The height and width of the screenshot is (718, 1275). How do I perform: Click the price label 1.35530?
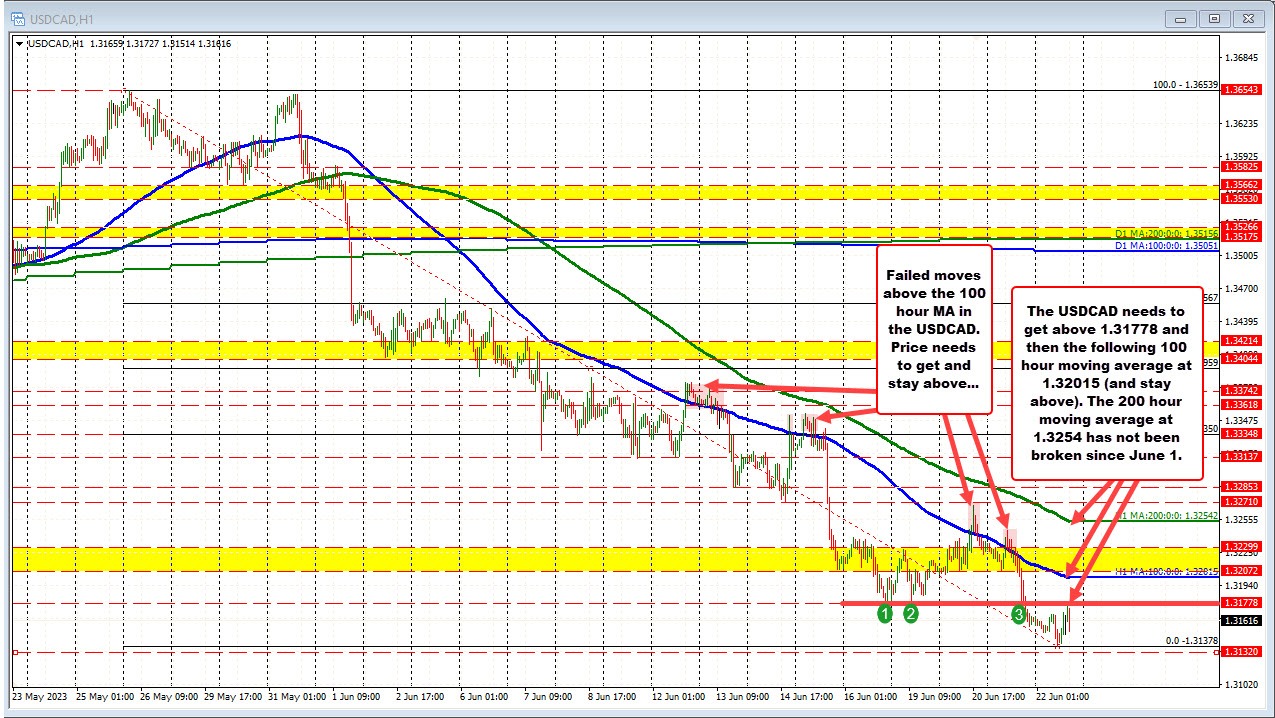tap(1239, 200)
